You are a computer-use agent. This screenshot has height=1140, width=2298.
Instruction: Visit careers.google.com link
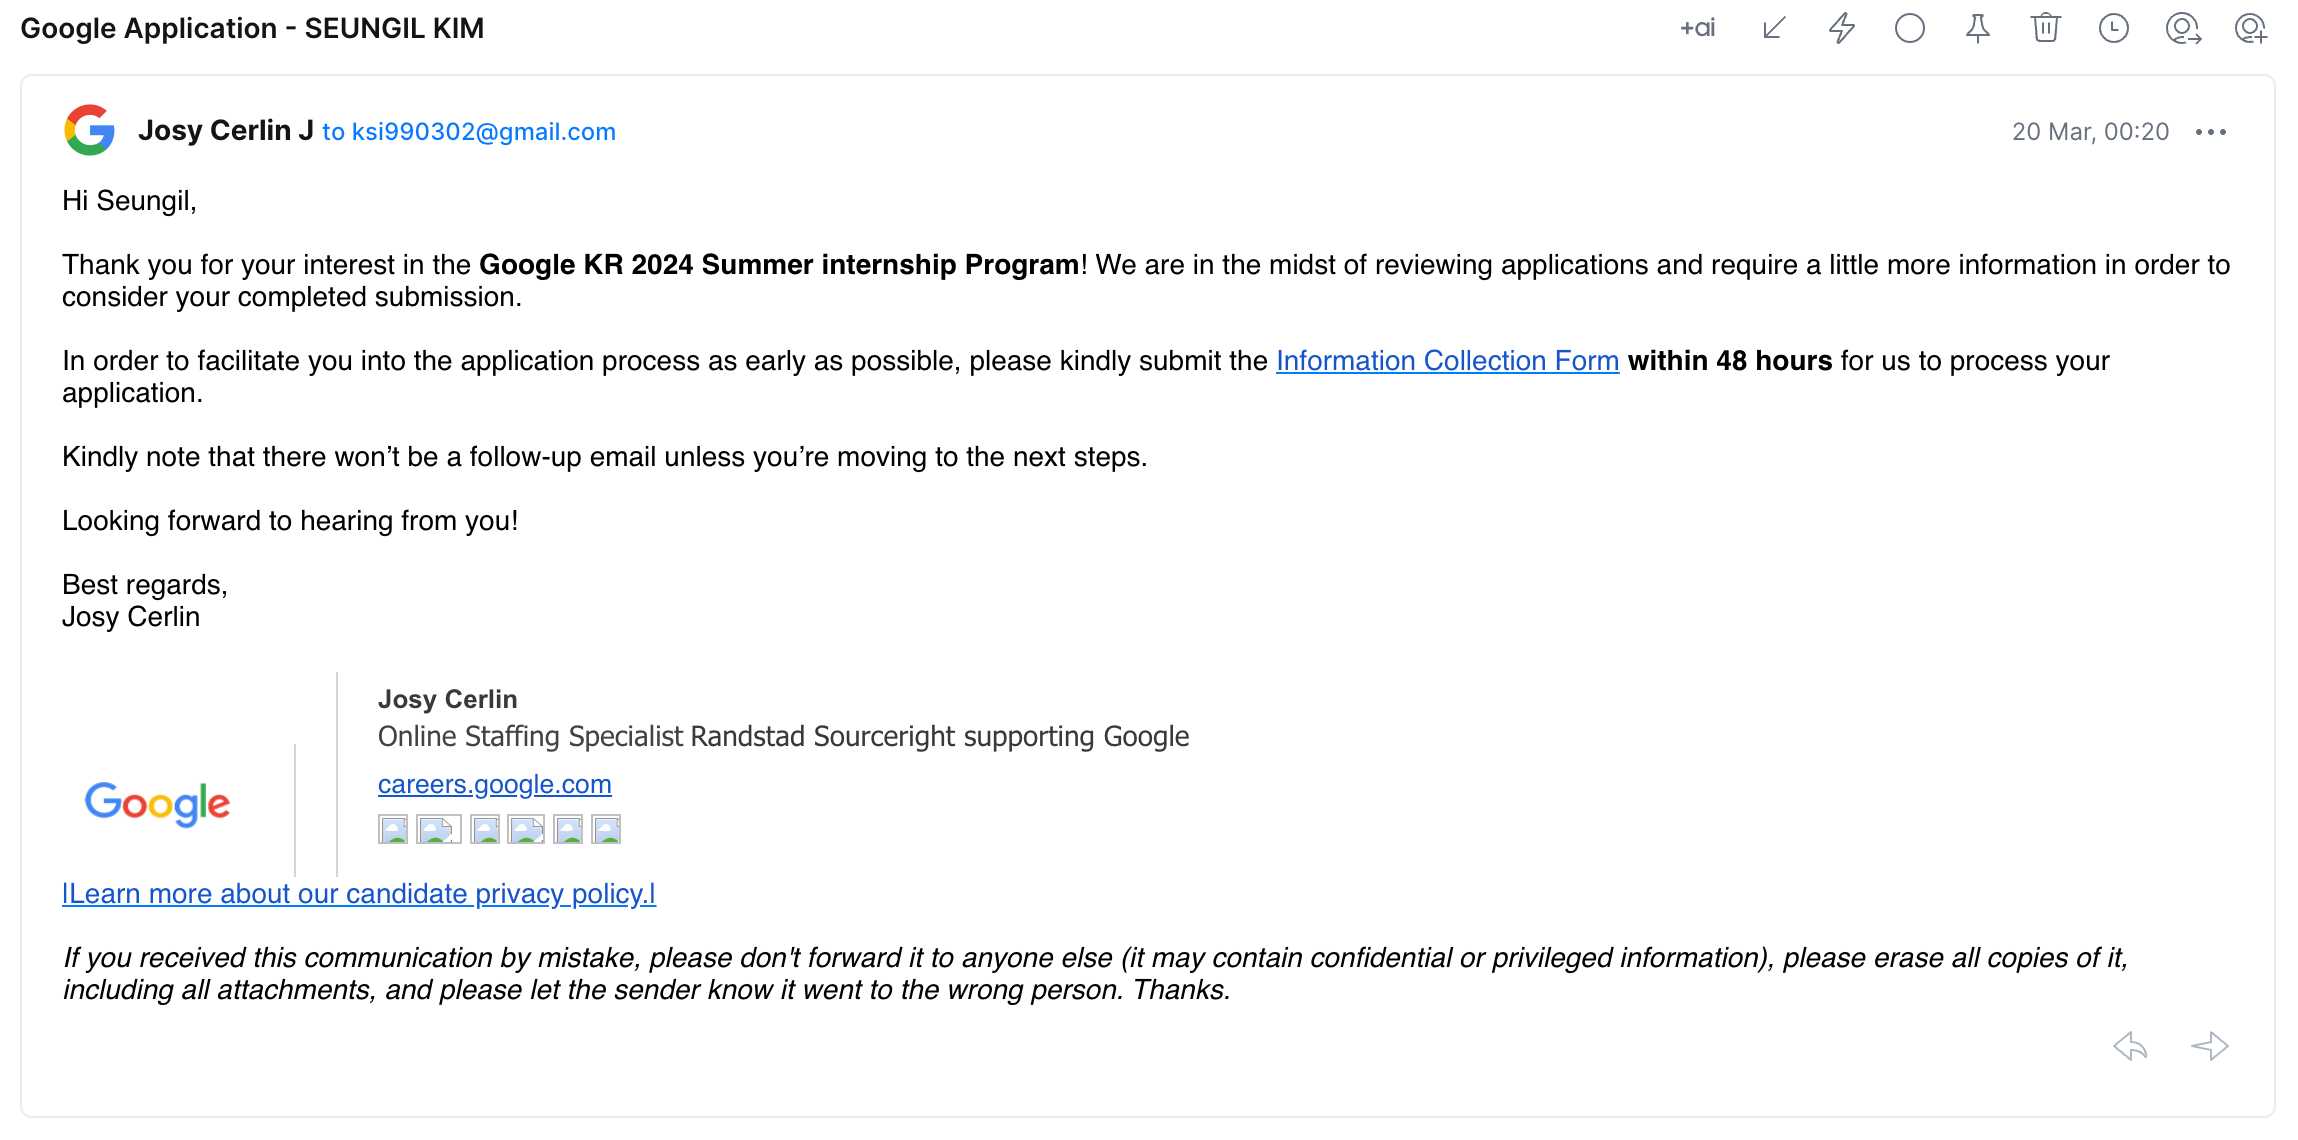[494, 784]
